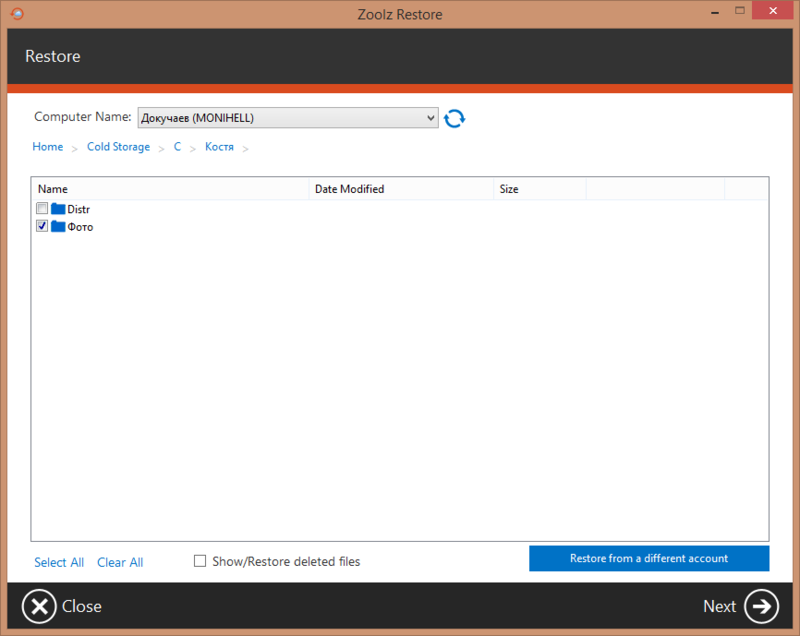Click the Next arrow circle icon
This screenshot has height=636, width=800.
(x=761, y=606)
